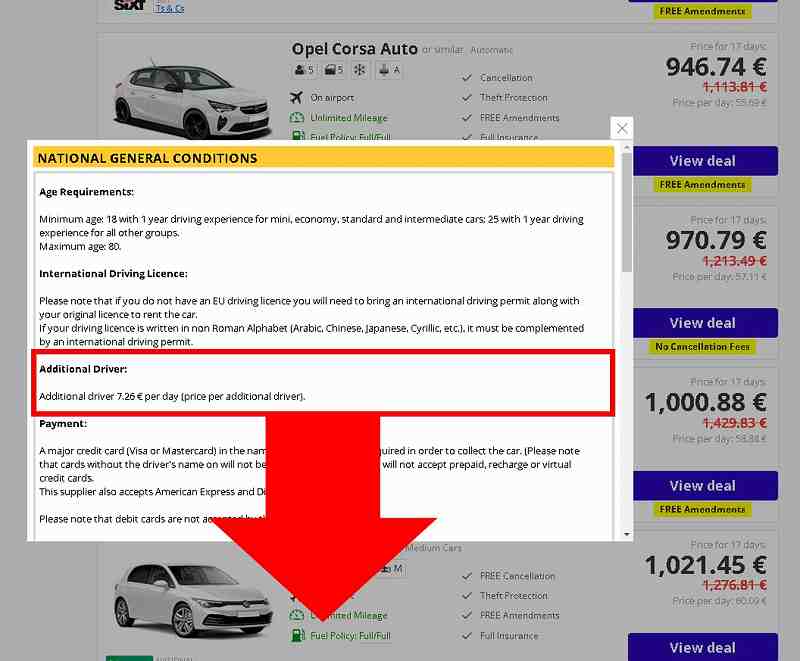Click the conditions popup scrollbar thumb

tap(627, 213)
